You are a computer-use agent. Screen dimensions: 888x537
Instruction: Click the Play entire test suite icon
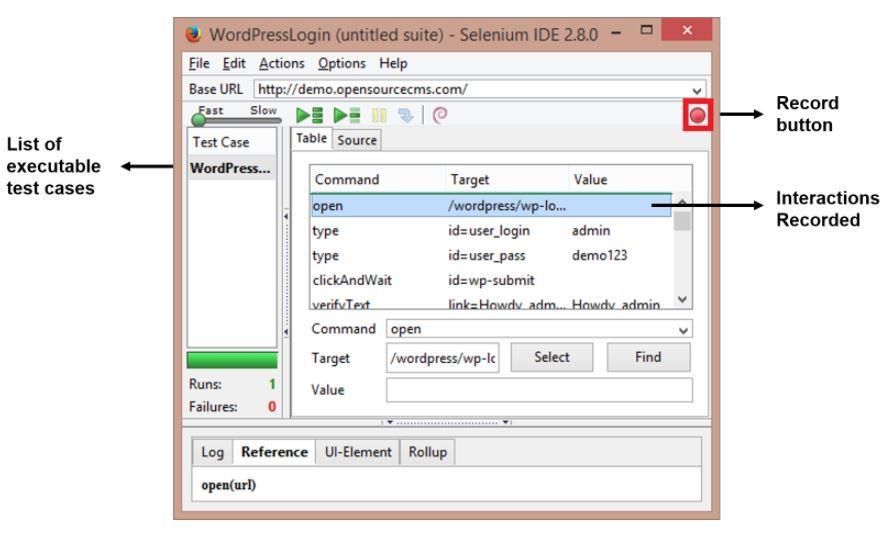pos(310,115)
